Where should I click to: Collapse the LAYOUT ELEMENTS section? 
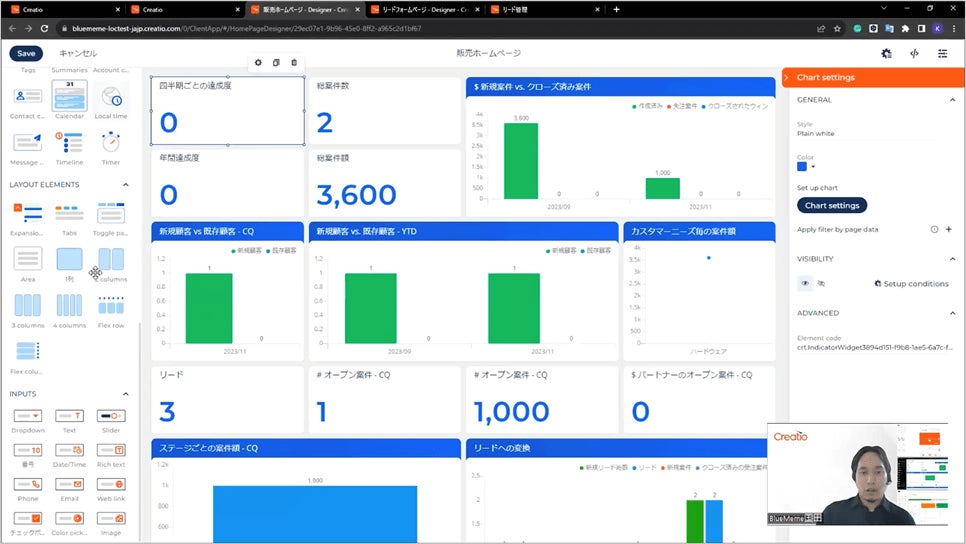tap(126, 185)
